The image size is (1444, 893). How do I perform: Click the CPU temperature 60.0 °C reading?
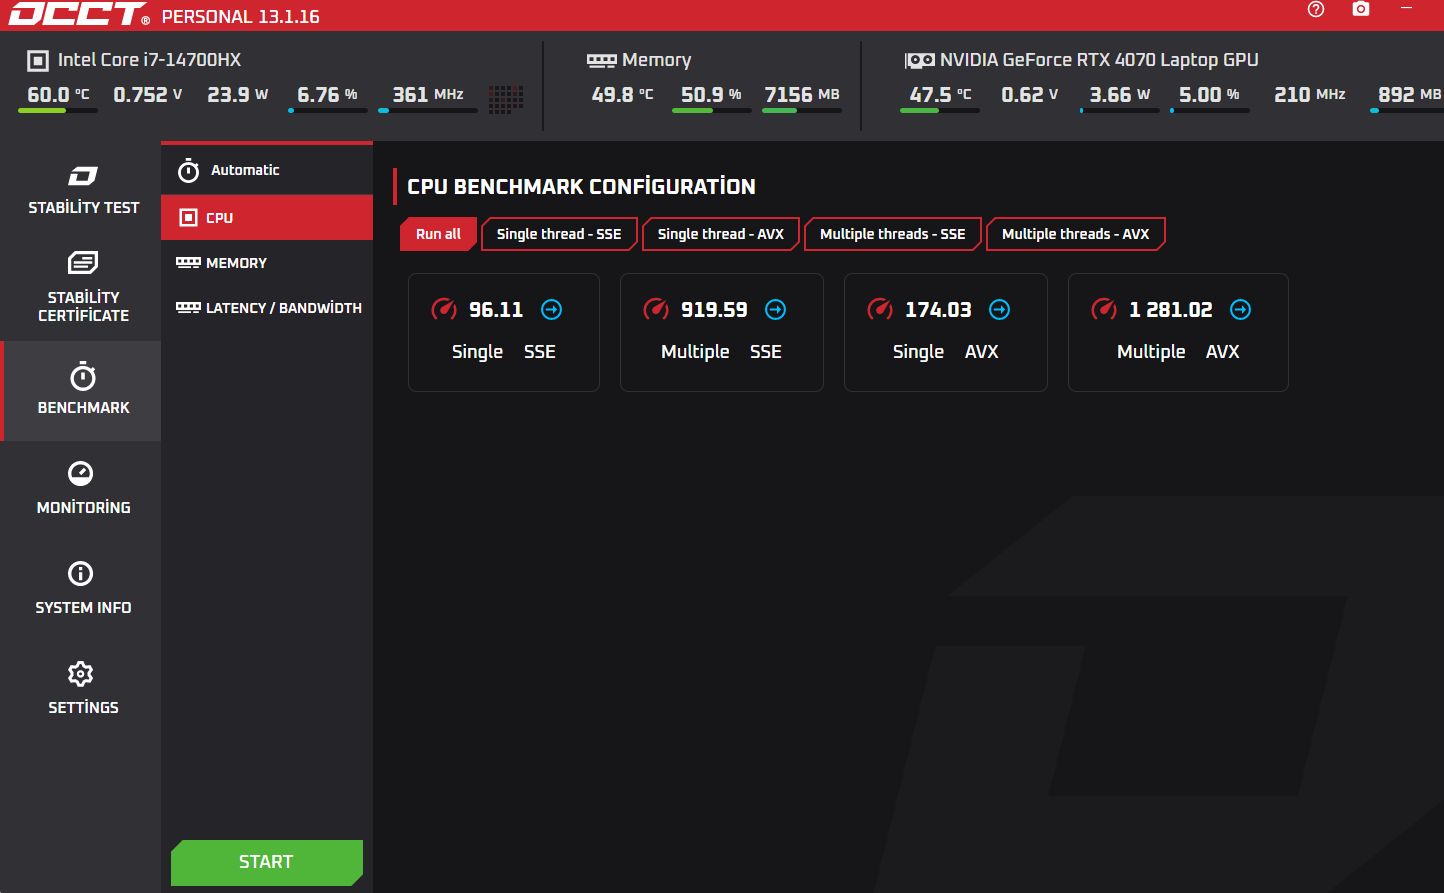(58, 95)
